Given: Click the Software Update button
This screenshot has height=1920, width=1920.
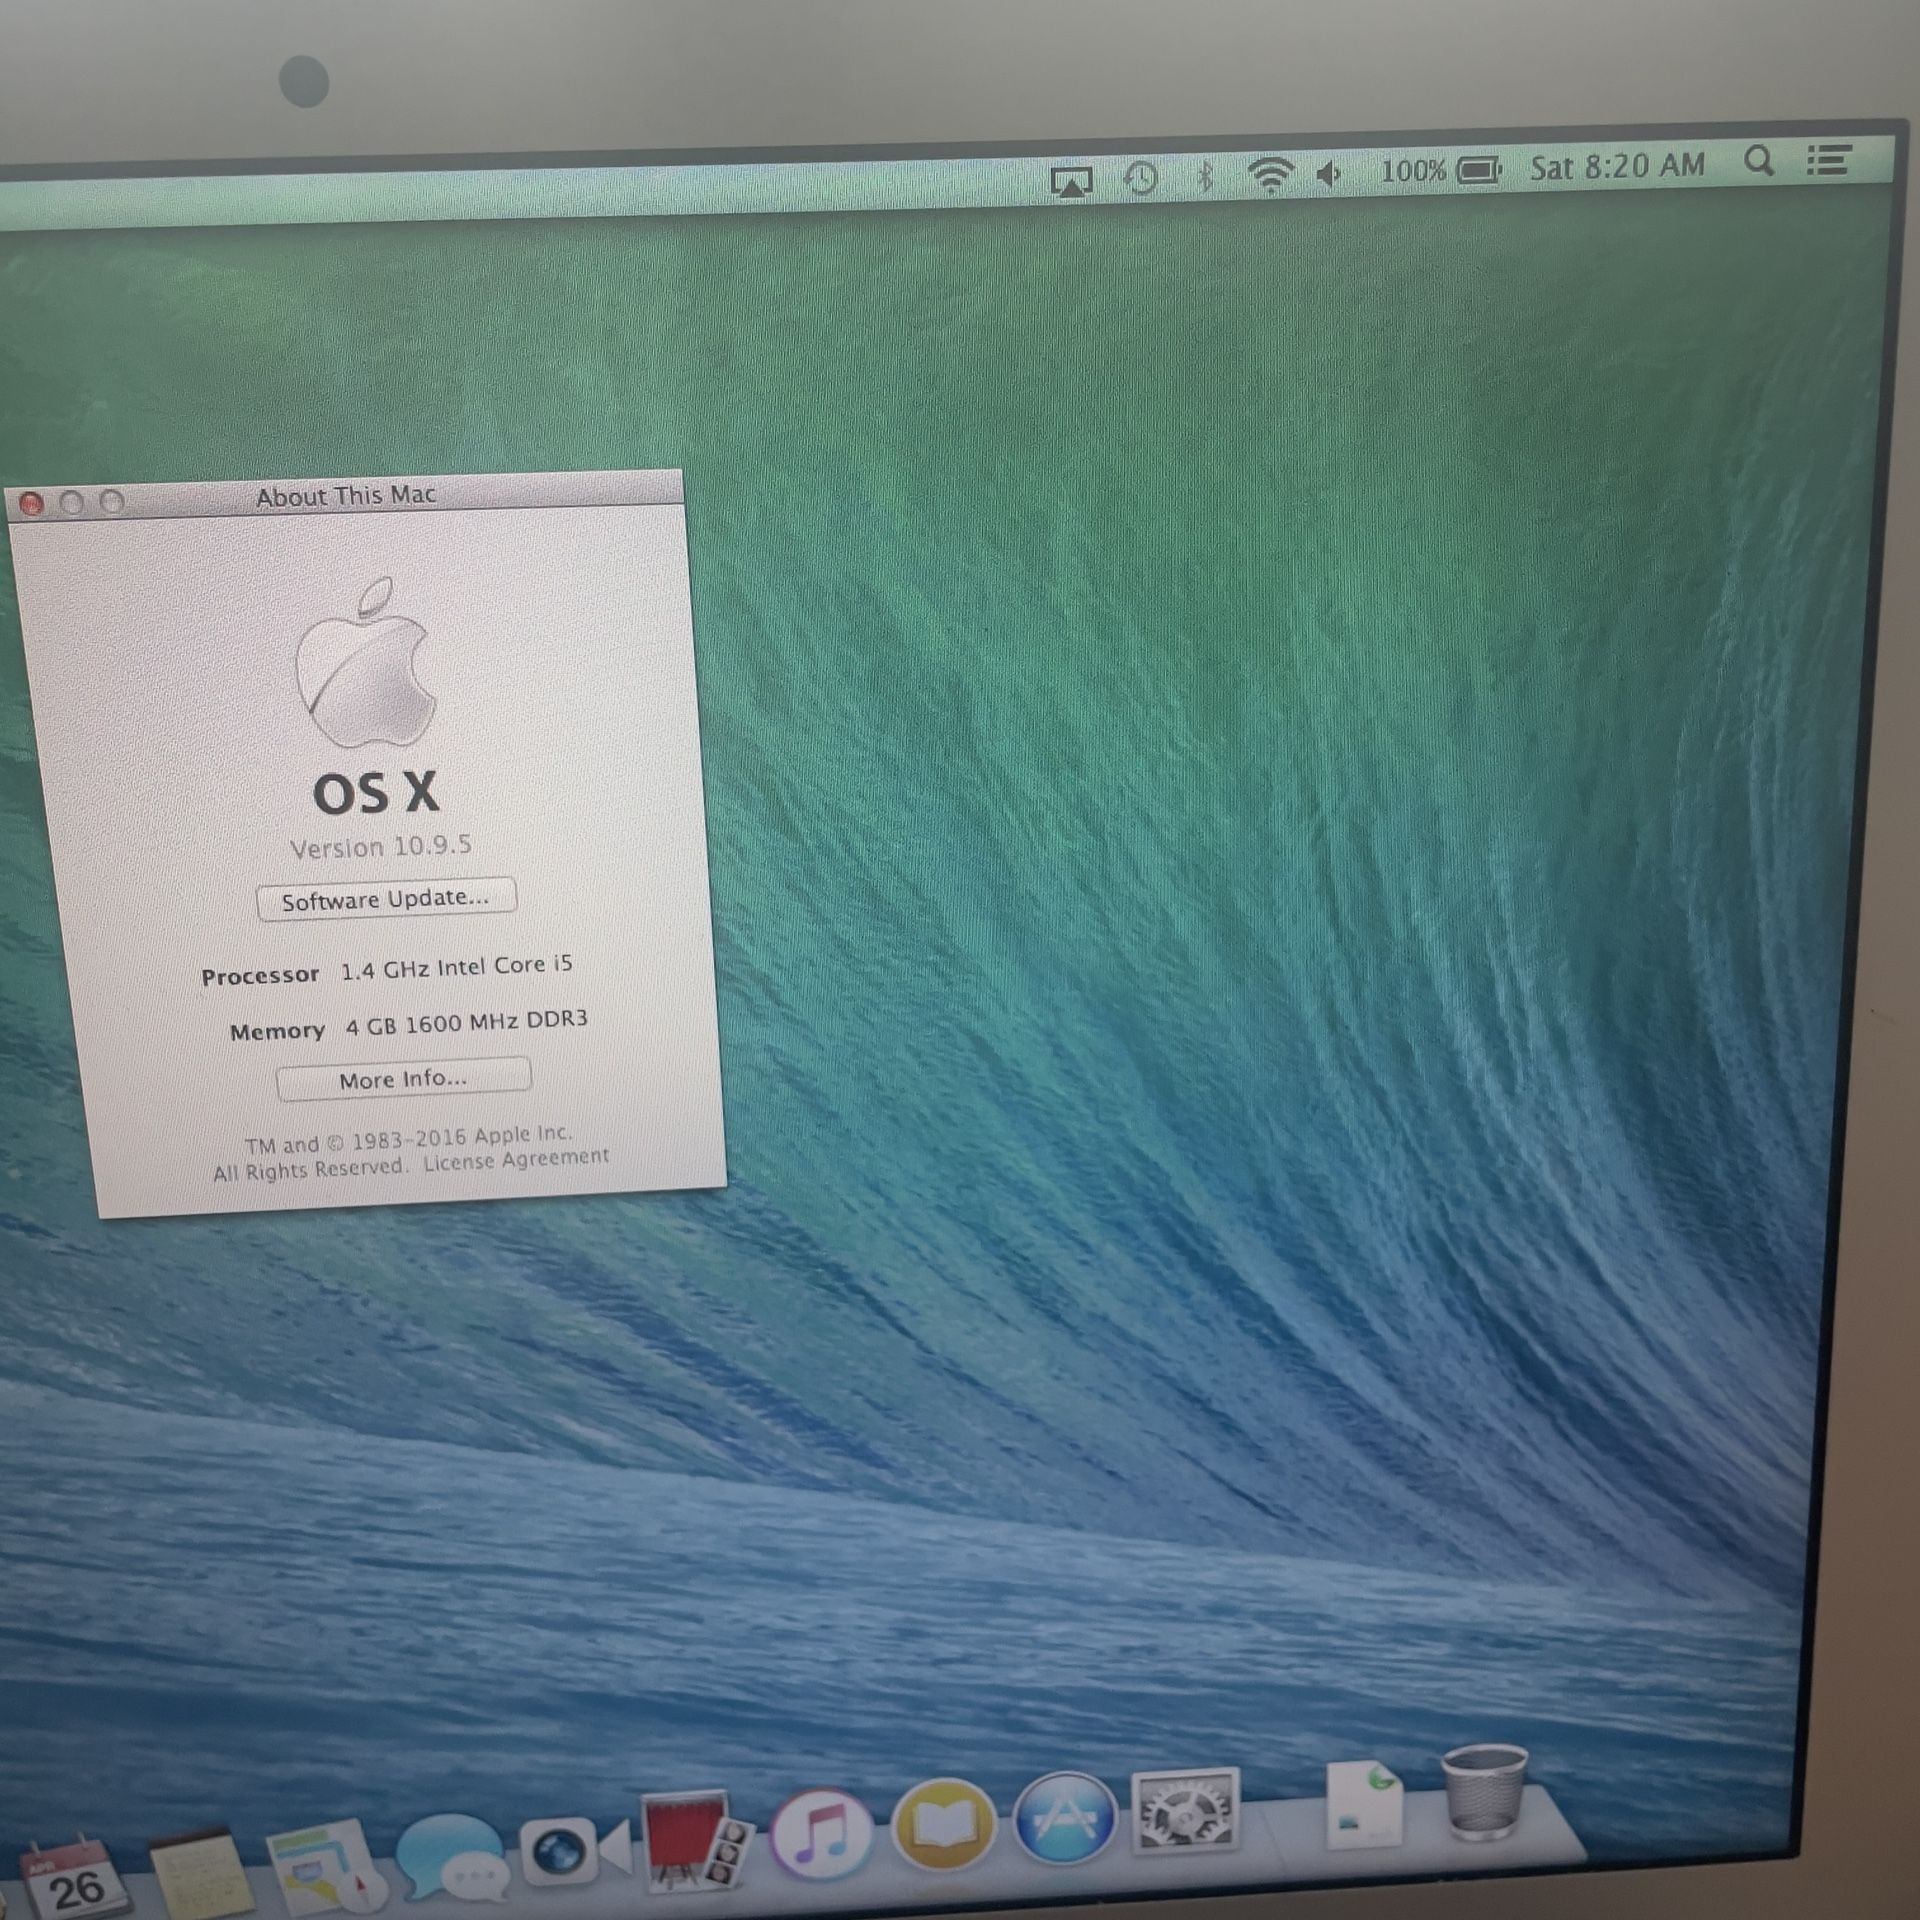Looking at the screenshot, I should (x=386, y=898).
